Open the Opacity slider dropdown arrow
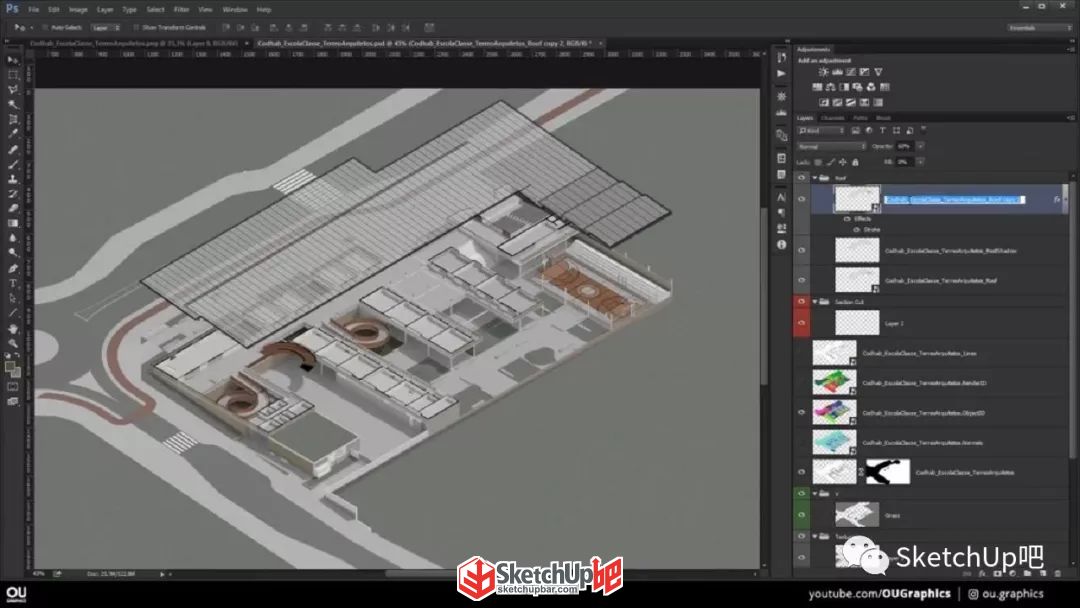Viewport: 1080px width, 608px height. point(920,147)
